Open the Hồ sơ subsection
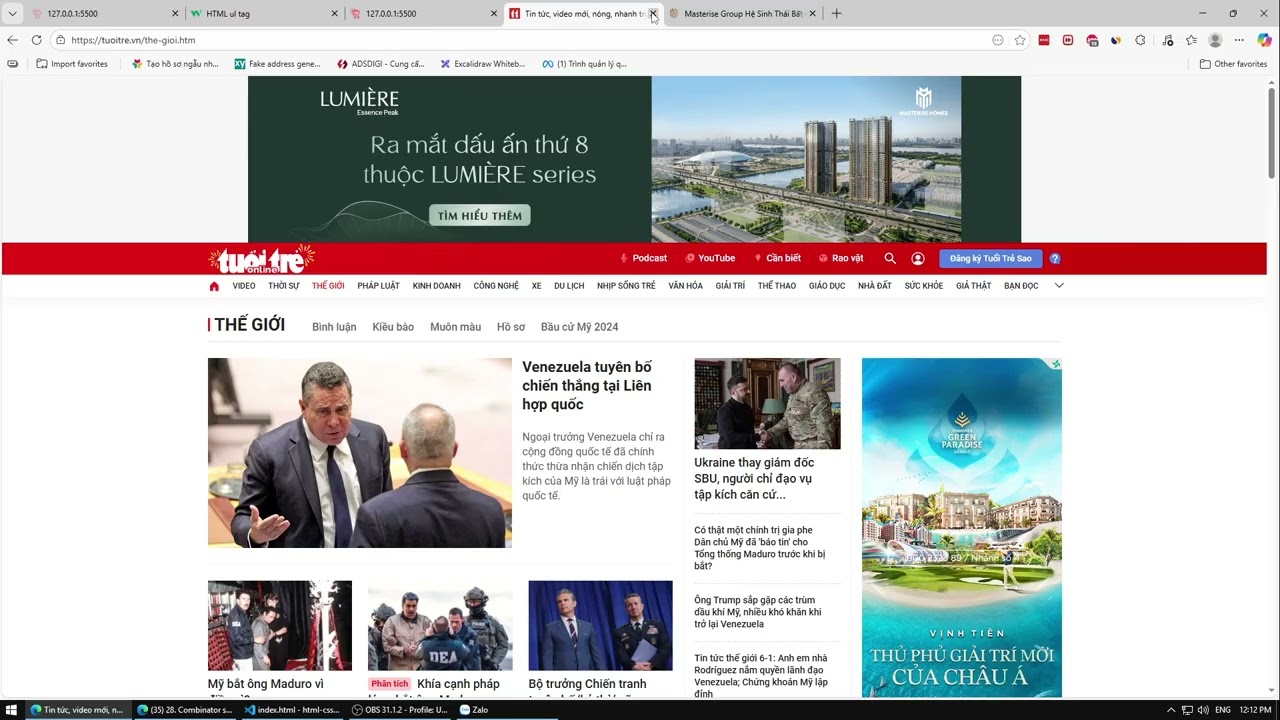The width and height of the screenshot is (1280, 720). (x=511, y=327)
